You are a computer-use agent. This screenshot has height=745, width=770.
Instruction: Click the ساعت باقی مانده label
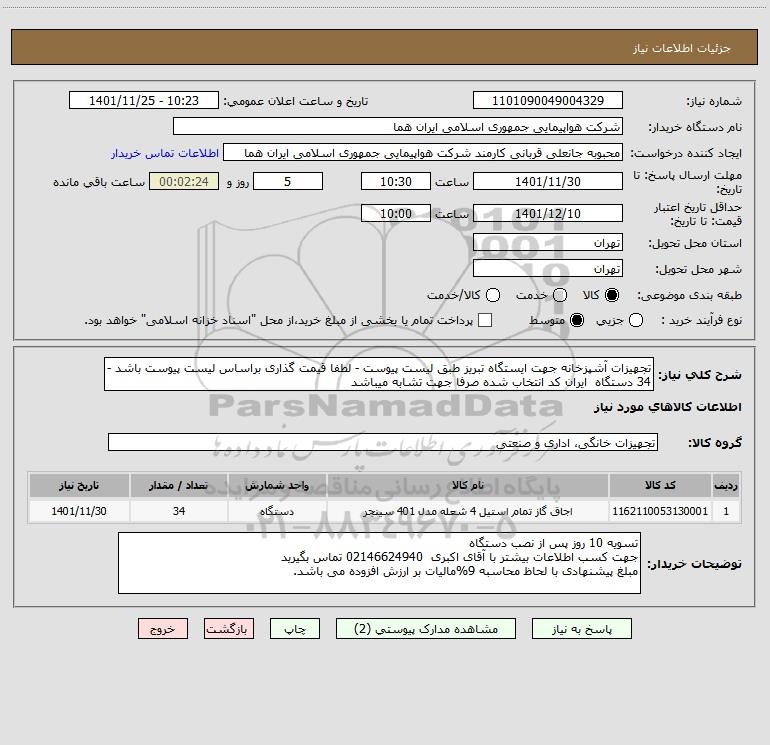[x=99, y=182]
